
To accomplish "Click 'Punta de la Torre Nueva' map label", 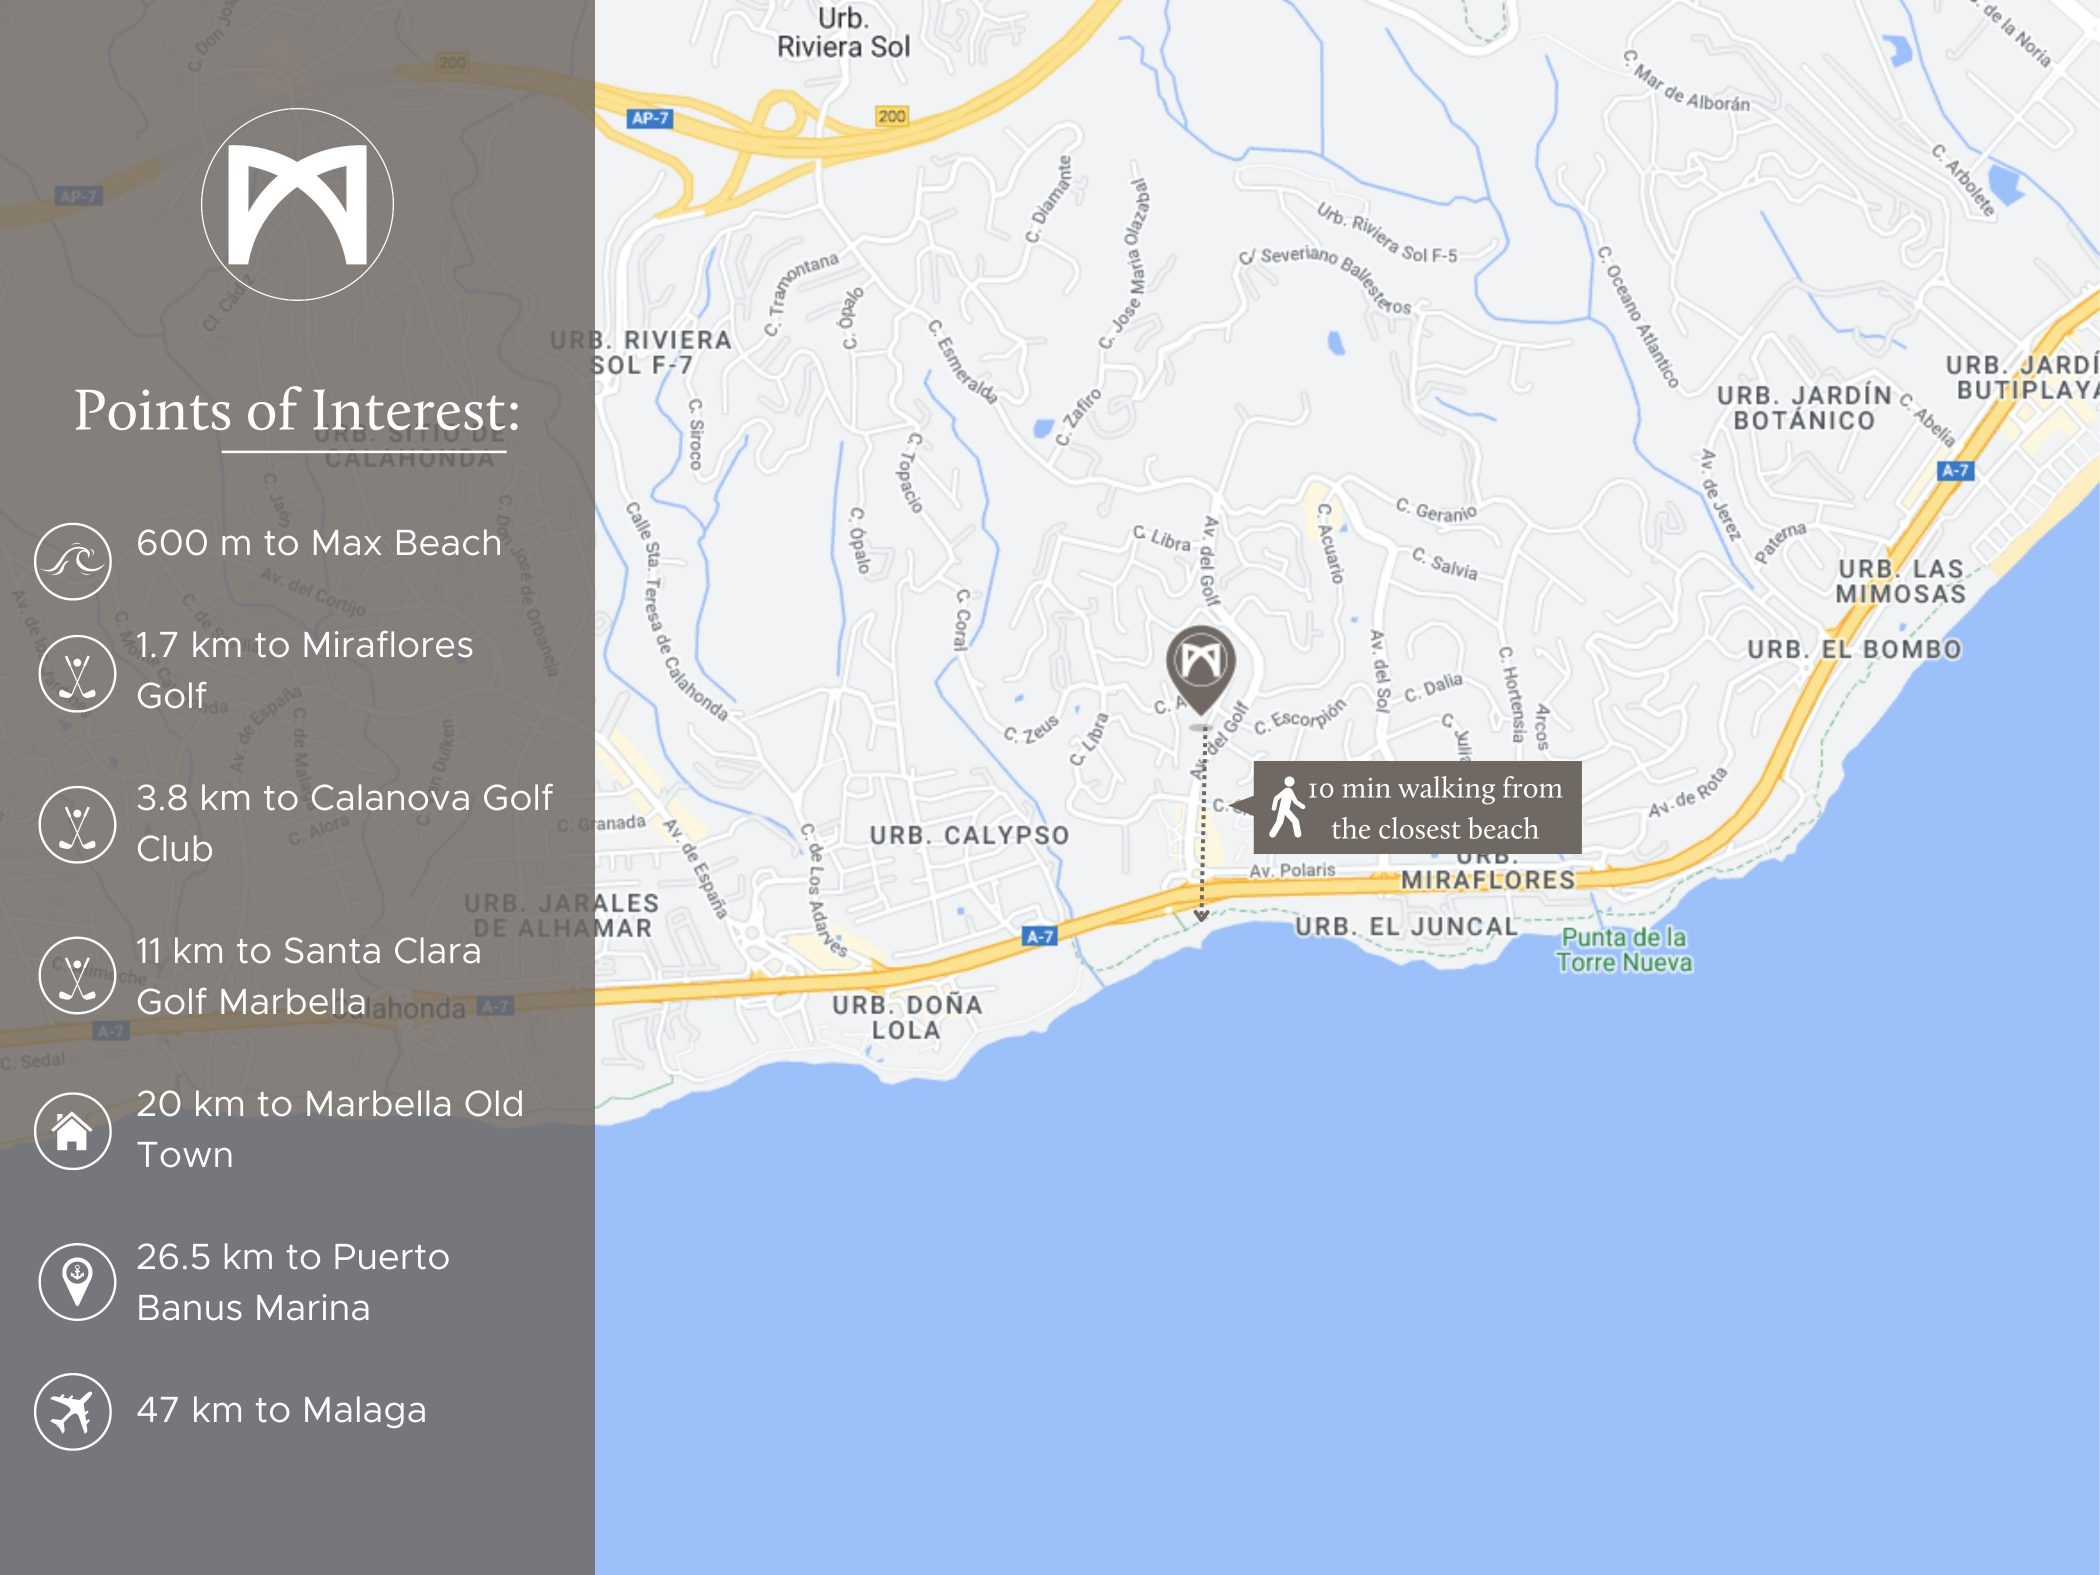I will (1623, 950).
